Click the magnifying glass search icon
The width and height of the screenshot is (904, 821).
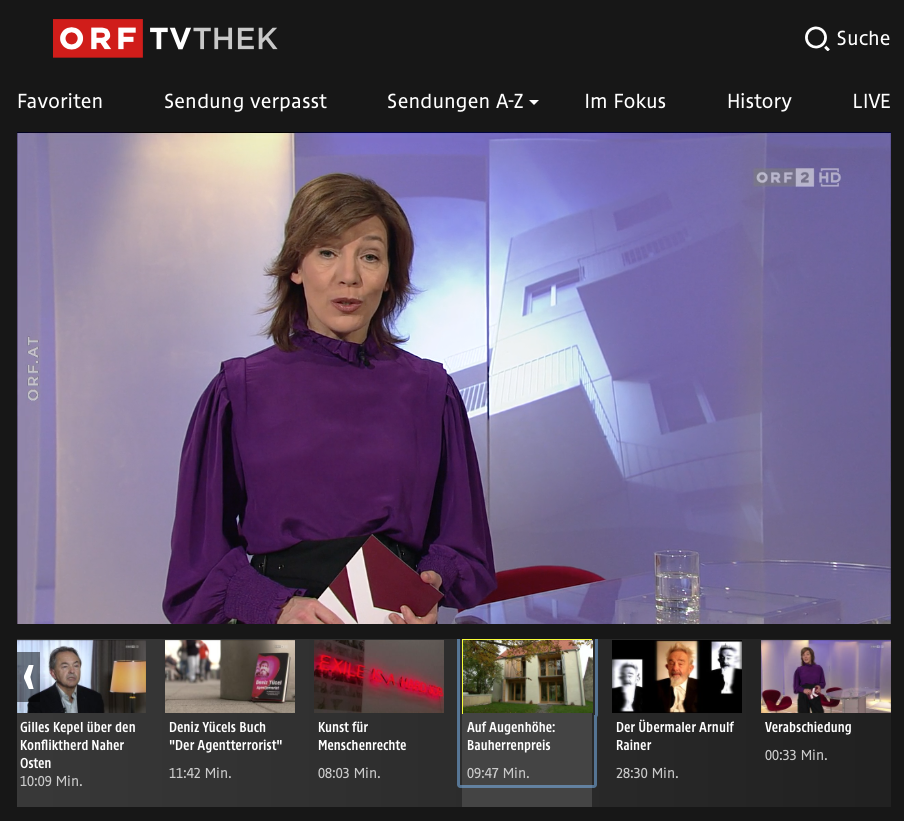[816, 39]
